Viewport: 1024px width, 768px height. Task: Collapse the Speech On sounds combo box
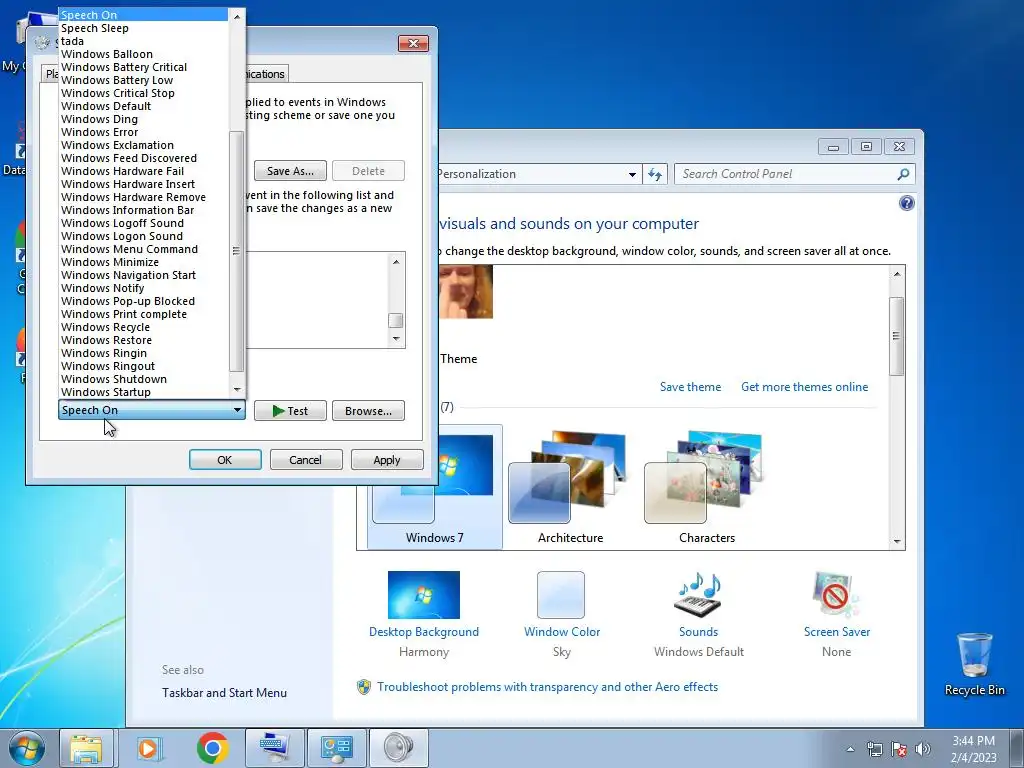click(x=152, y=410)
